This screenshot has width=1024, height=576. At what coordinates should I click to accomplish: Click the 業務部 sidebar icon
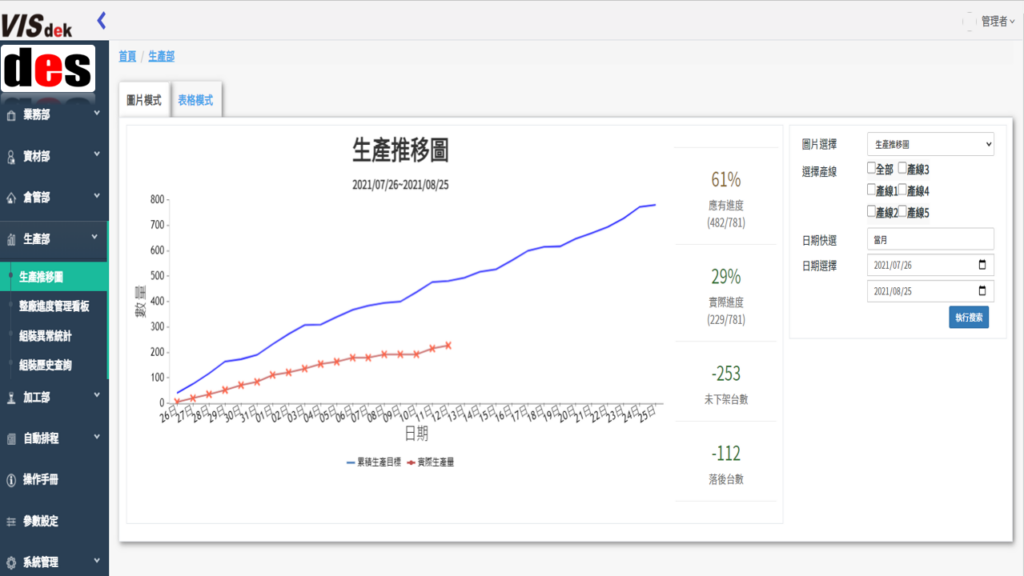coord(11,115)
